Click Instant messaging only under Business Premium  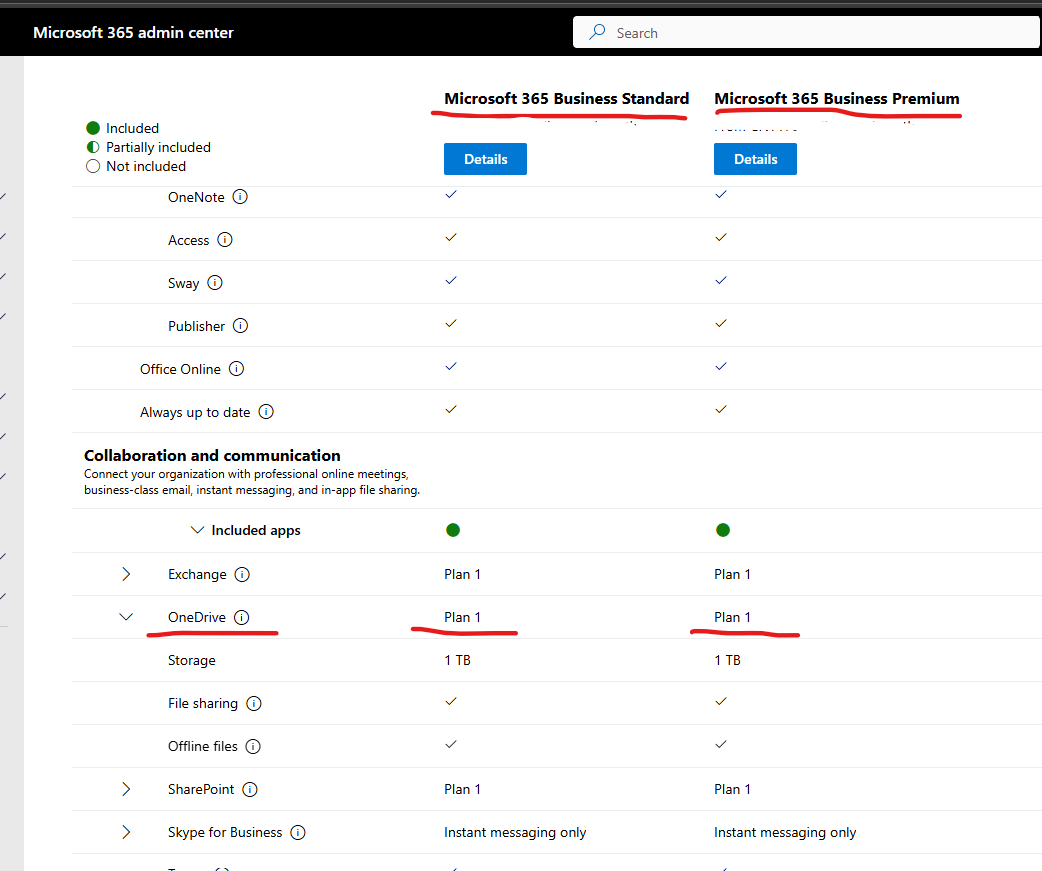pyautogui.click(x=785, y=832)
